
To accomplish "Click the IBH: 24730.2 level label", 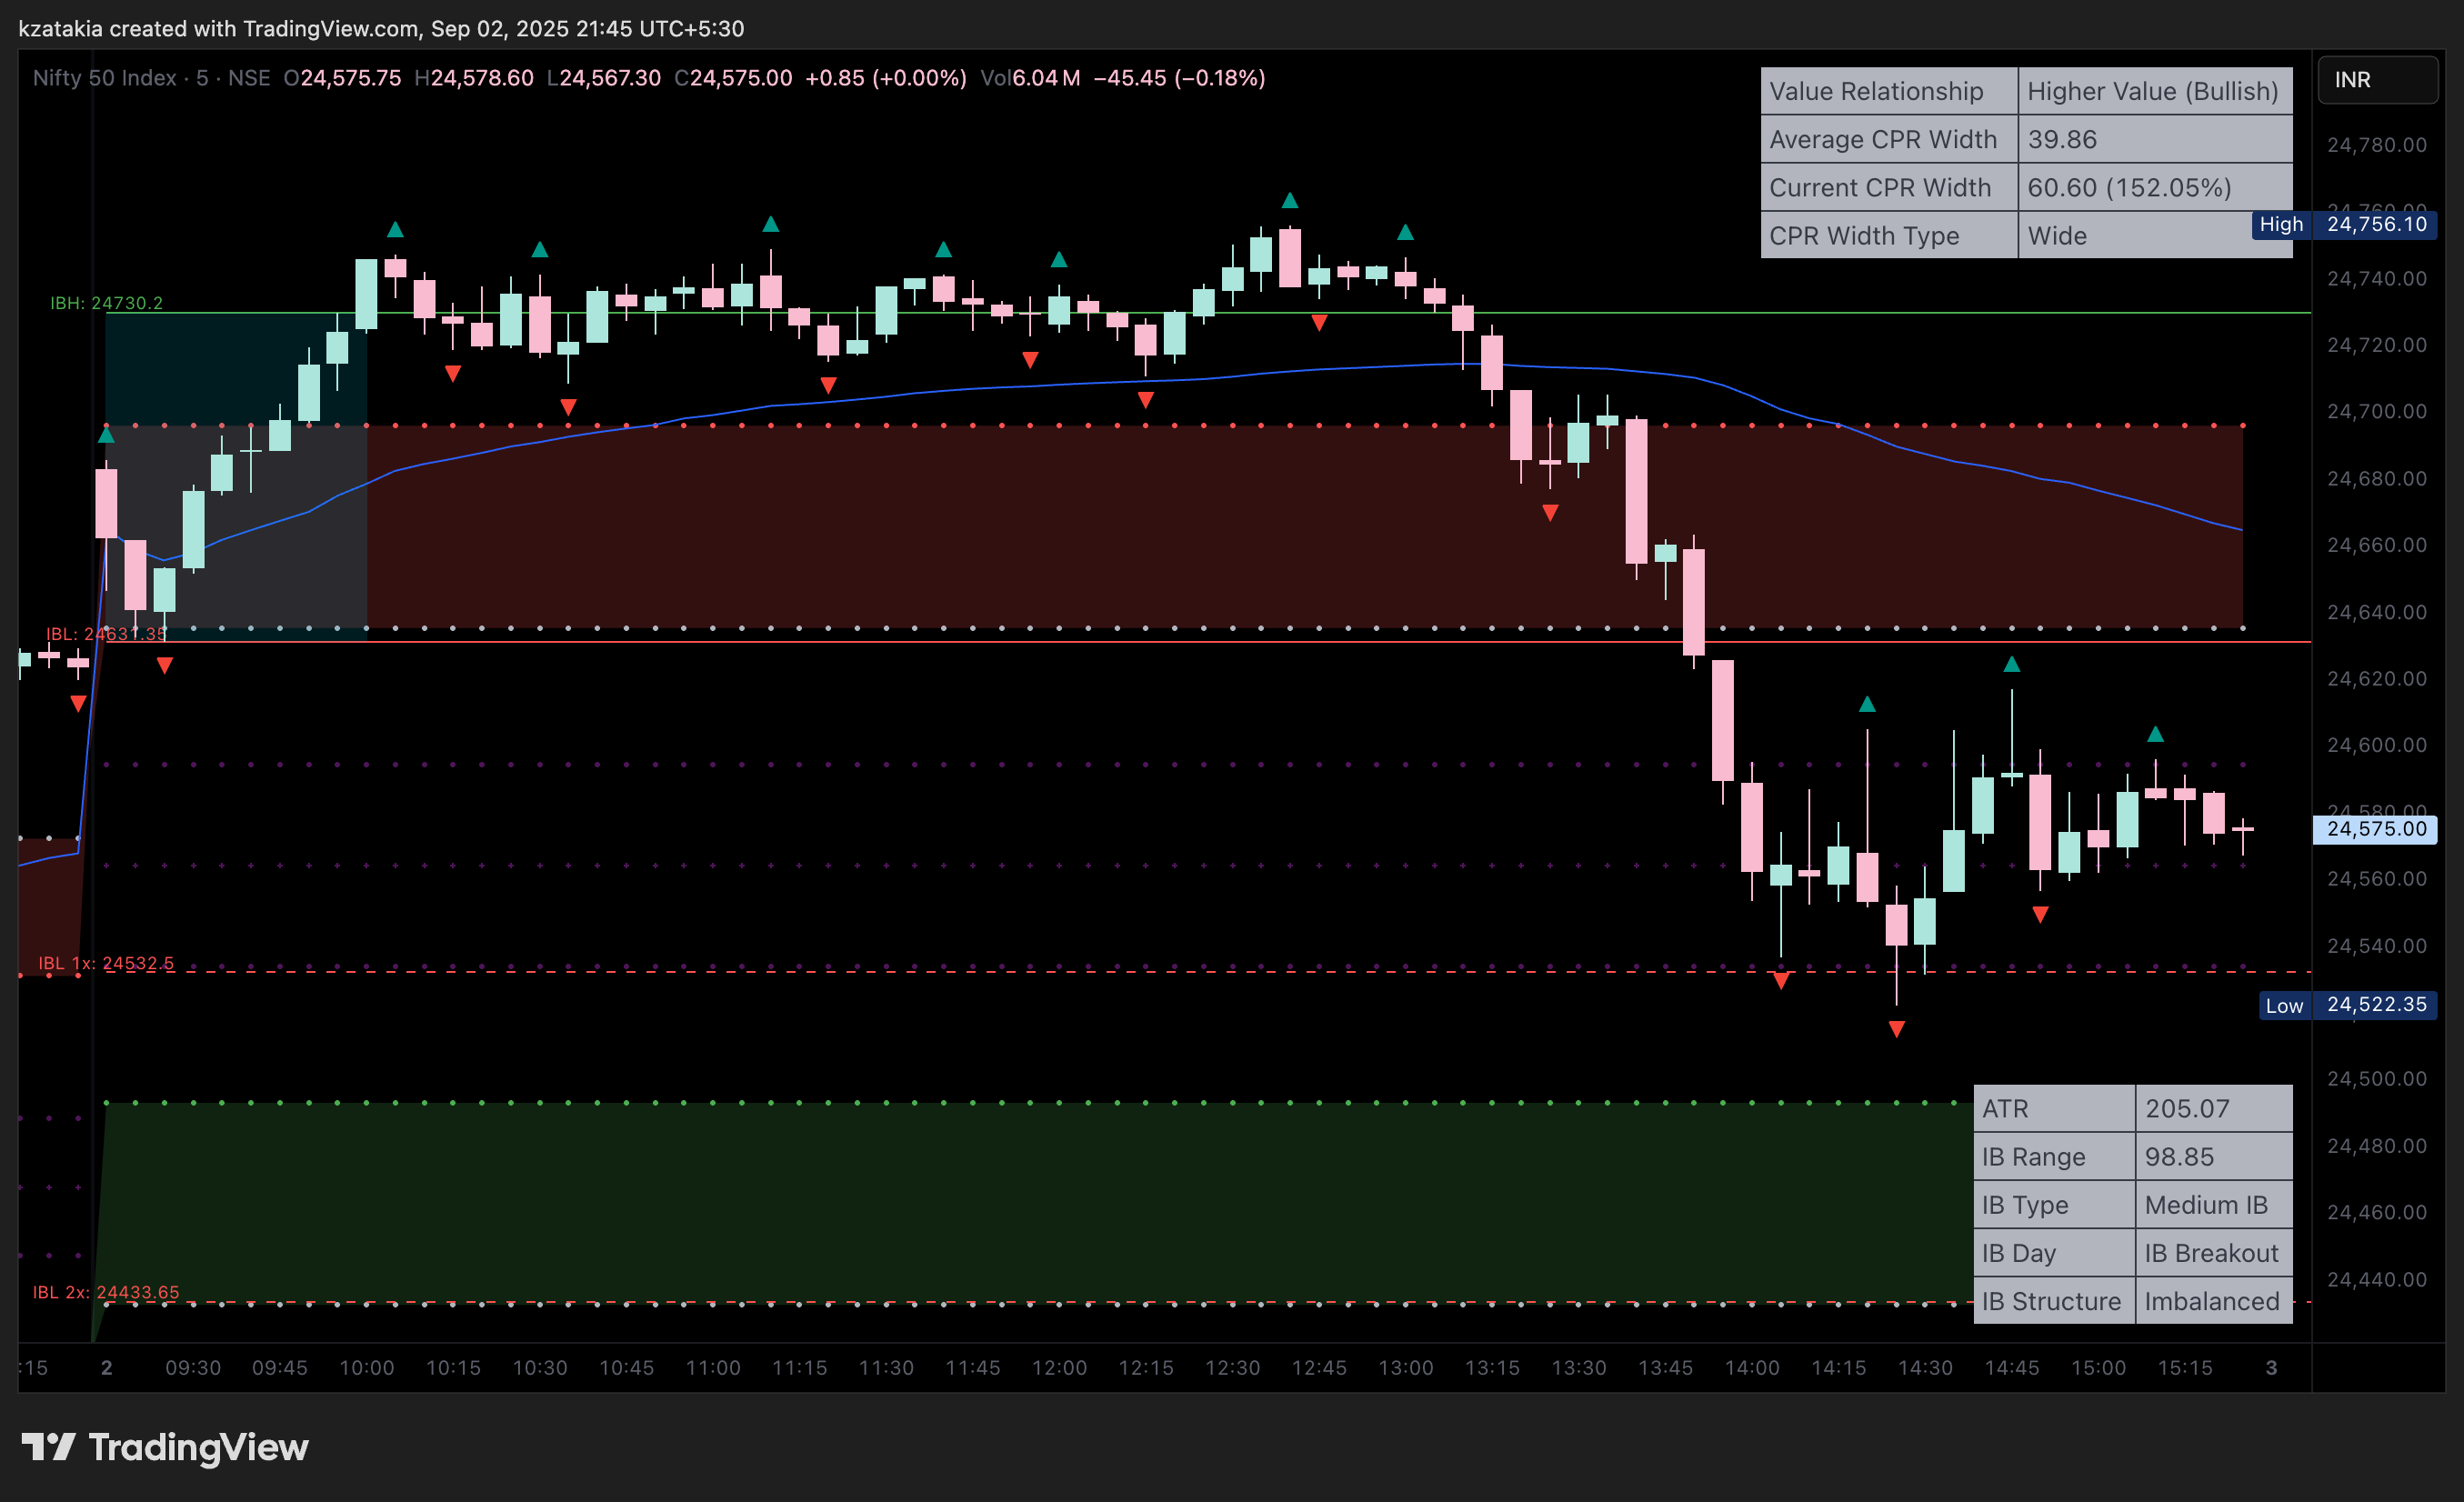I will tap(106, 303).
